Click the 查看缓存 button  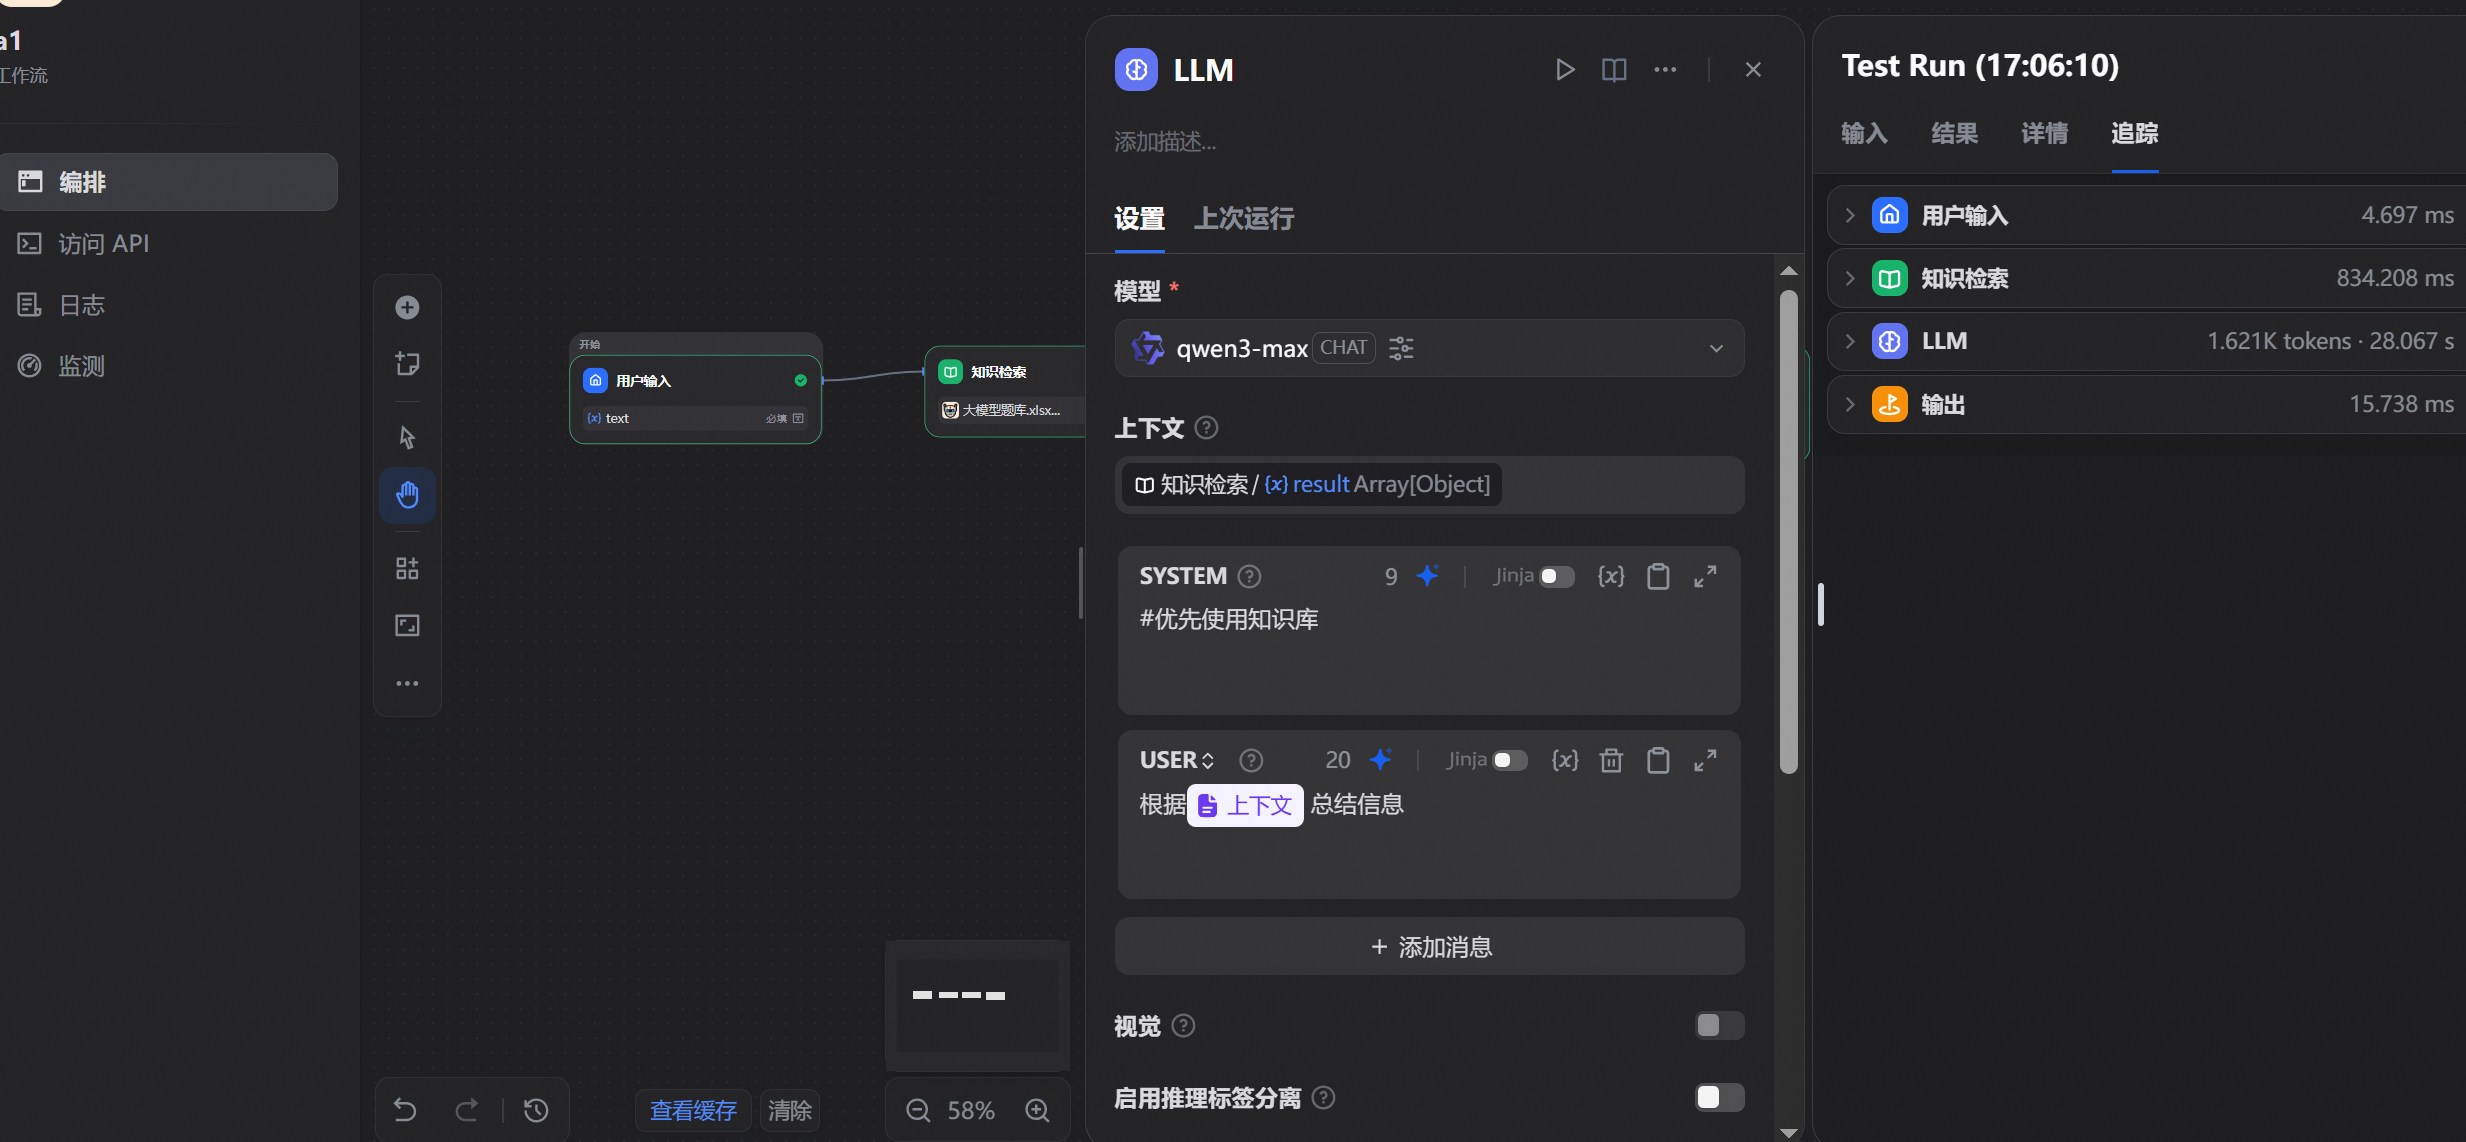click(693, 1111)
